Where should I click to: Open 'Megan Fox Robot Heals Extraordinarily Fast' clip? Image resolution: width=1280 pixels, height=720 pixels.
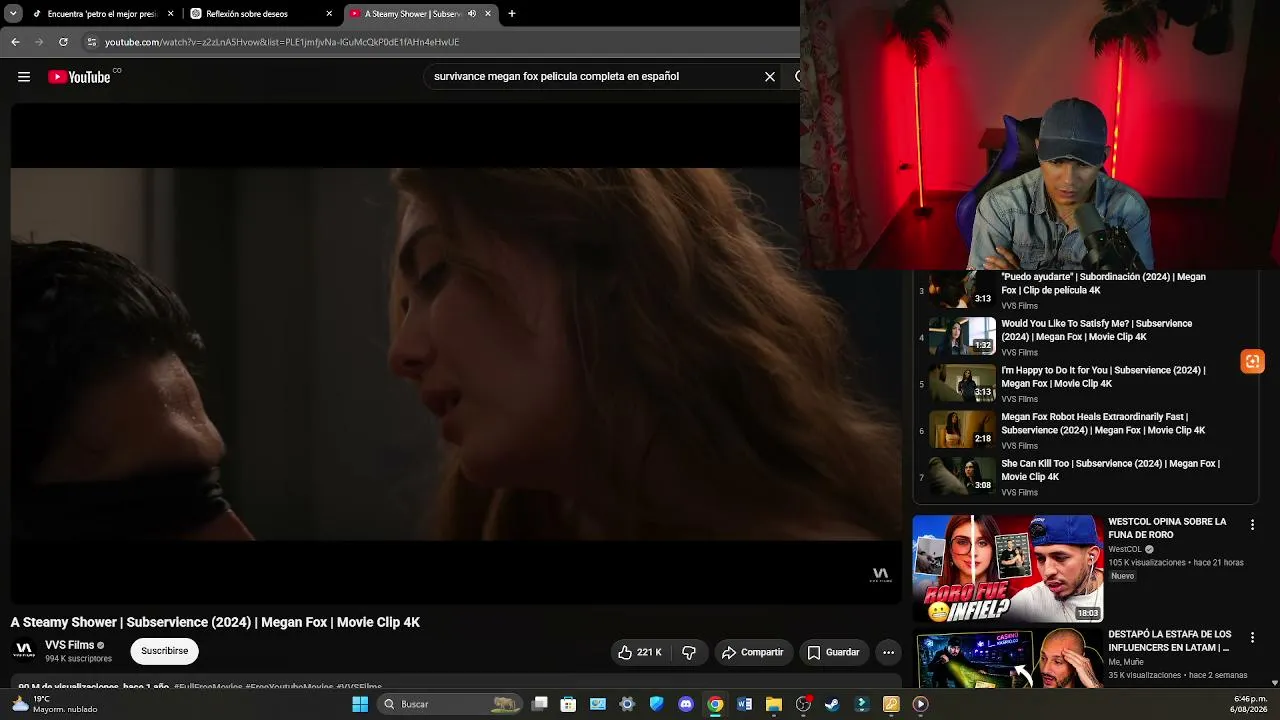(1086, 430)
